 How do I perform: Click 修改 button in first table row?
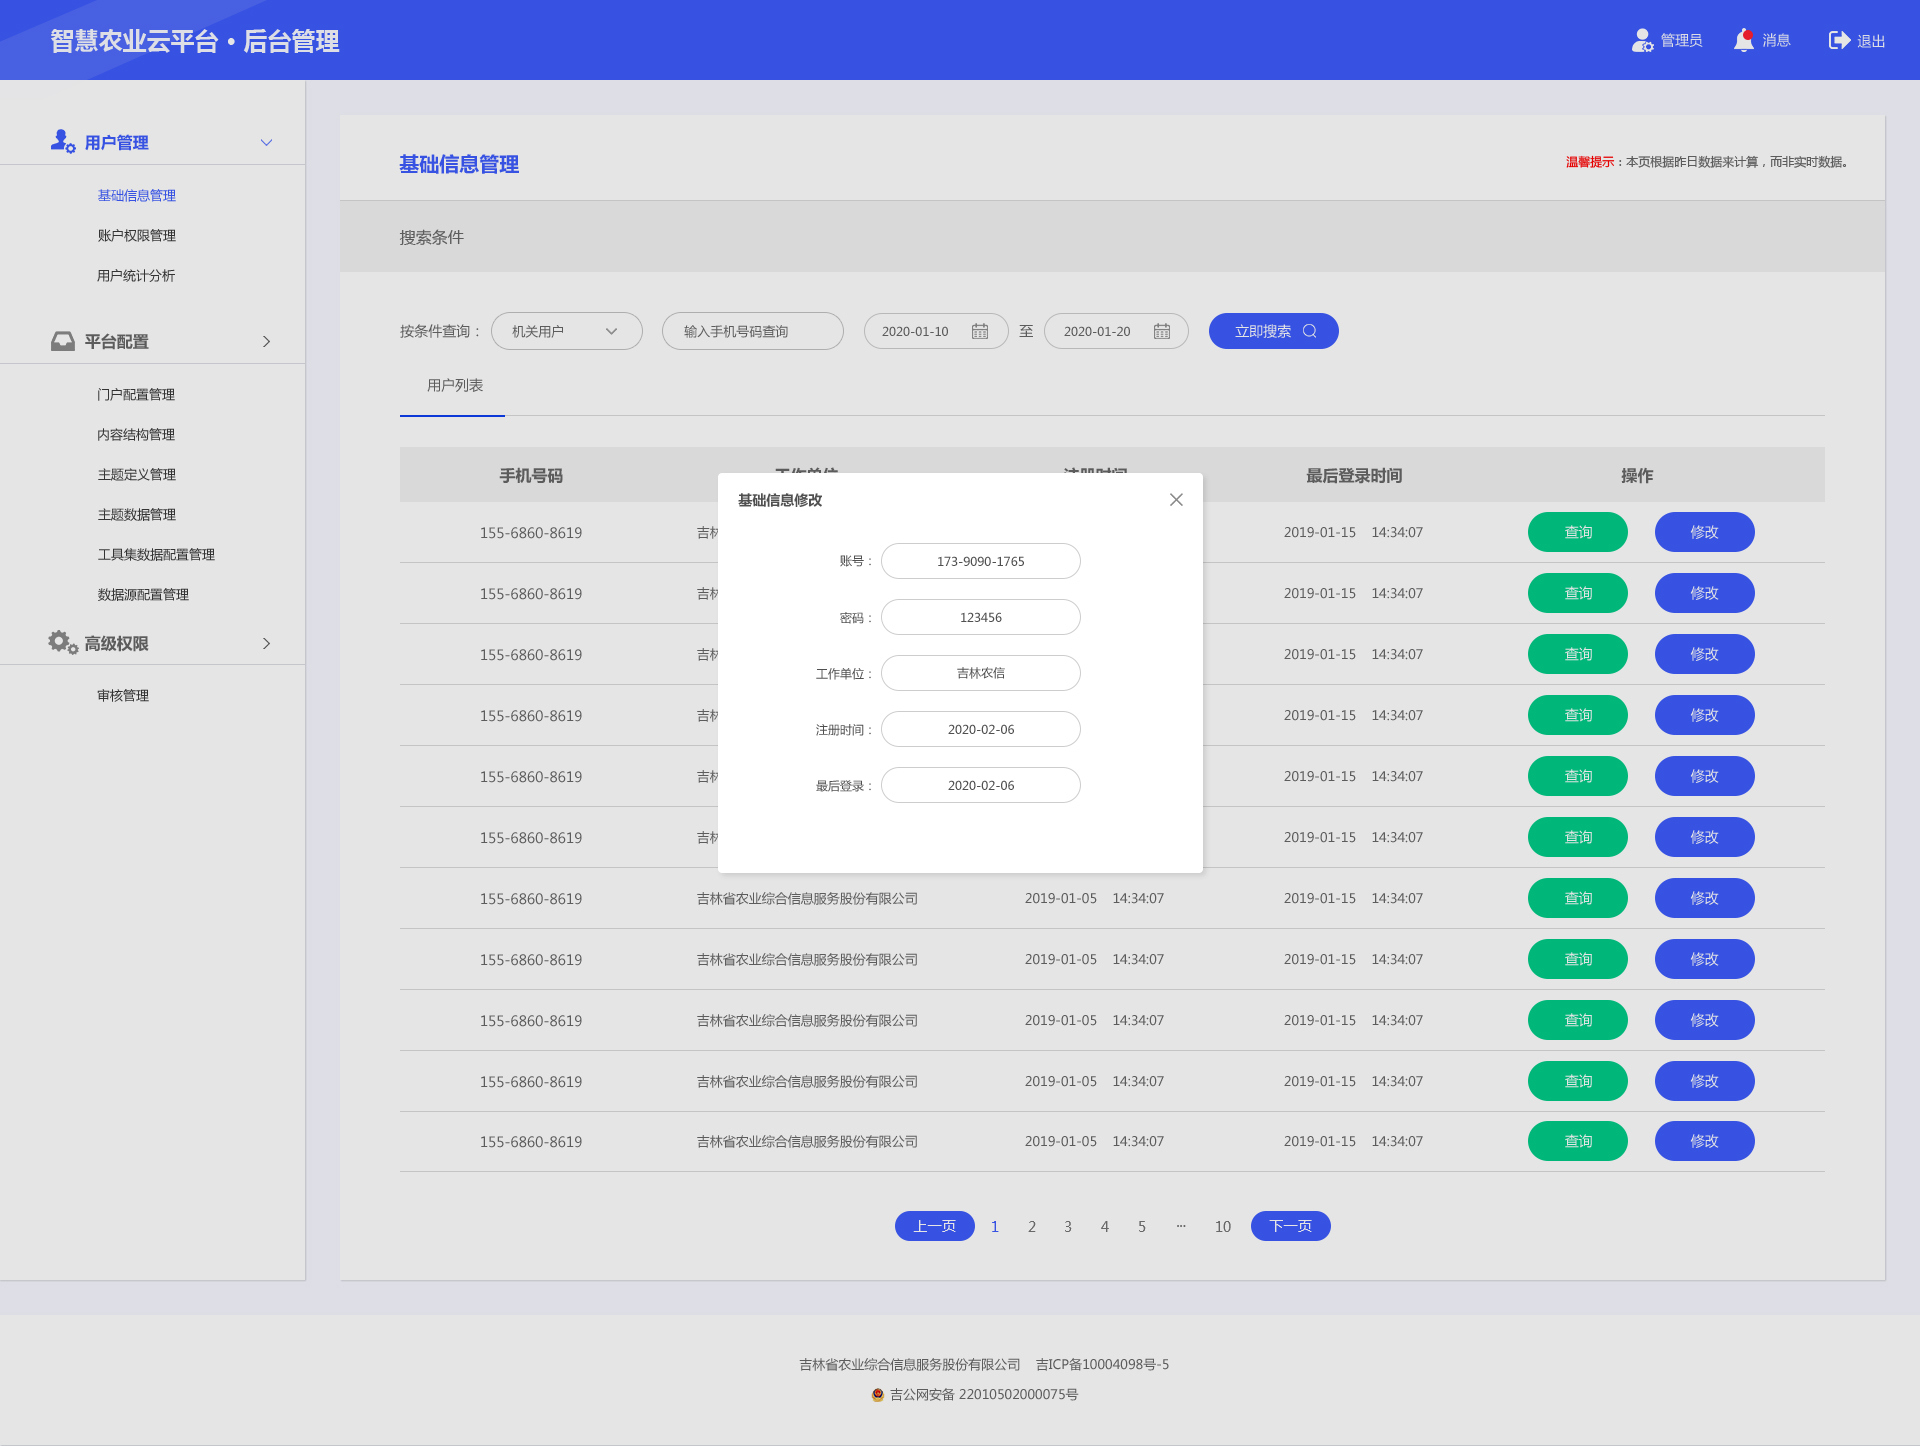(x=1704, y=532)
